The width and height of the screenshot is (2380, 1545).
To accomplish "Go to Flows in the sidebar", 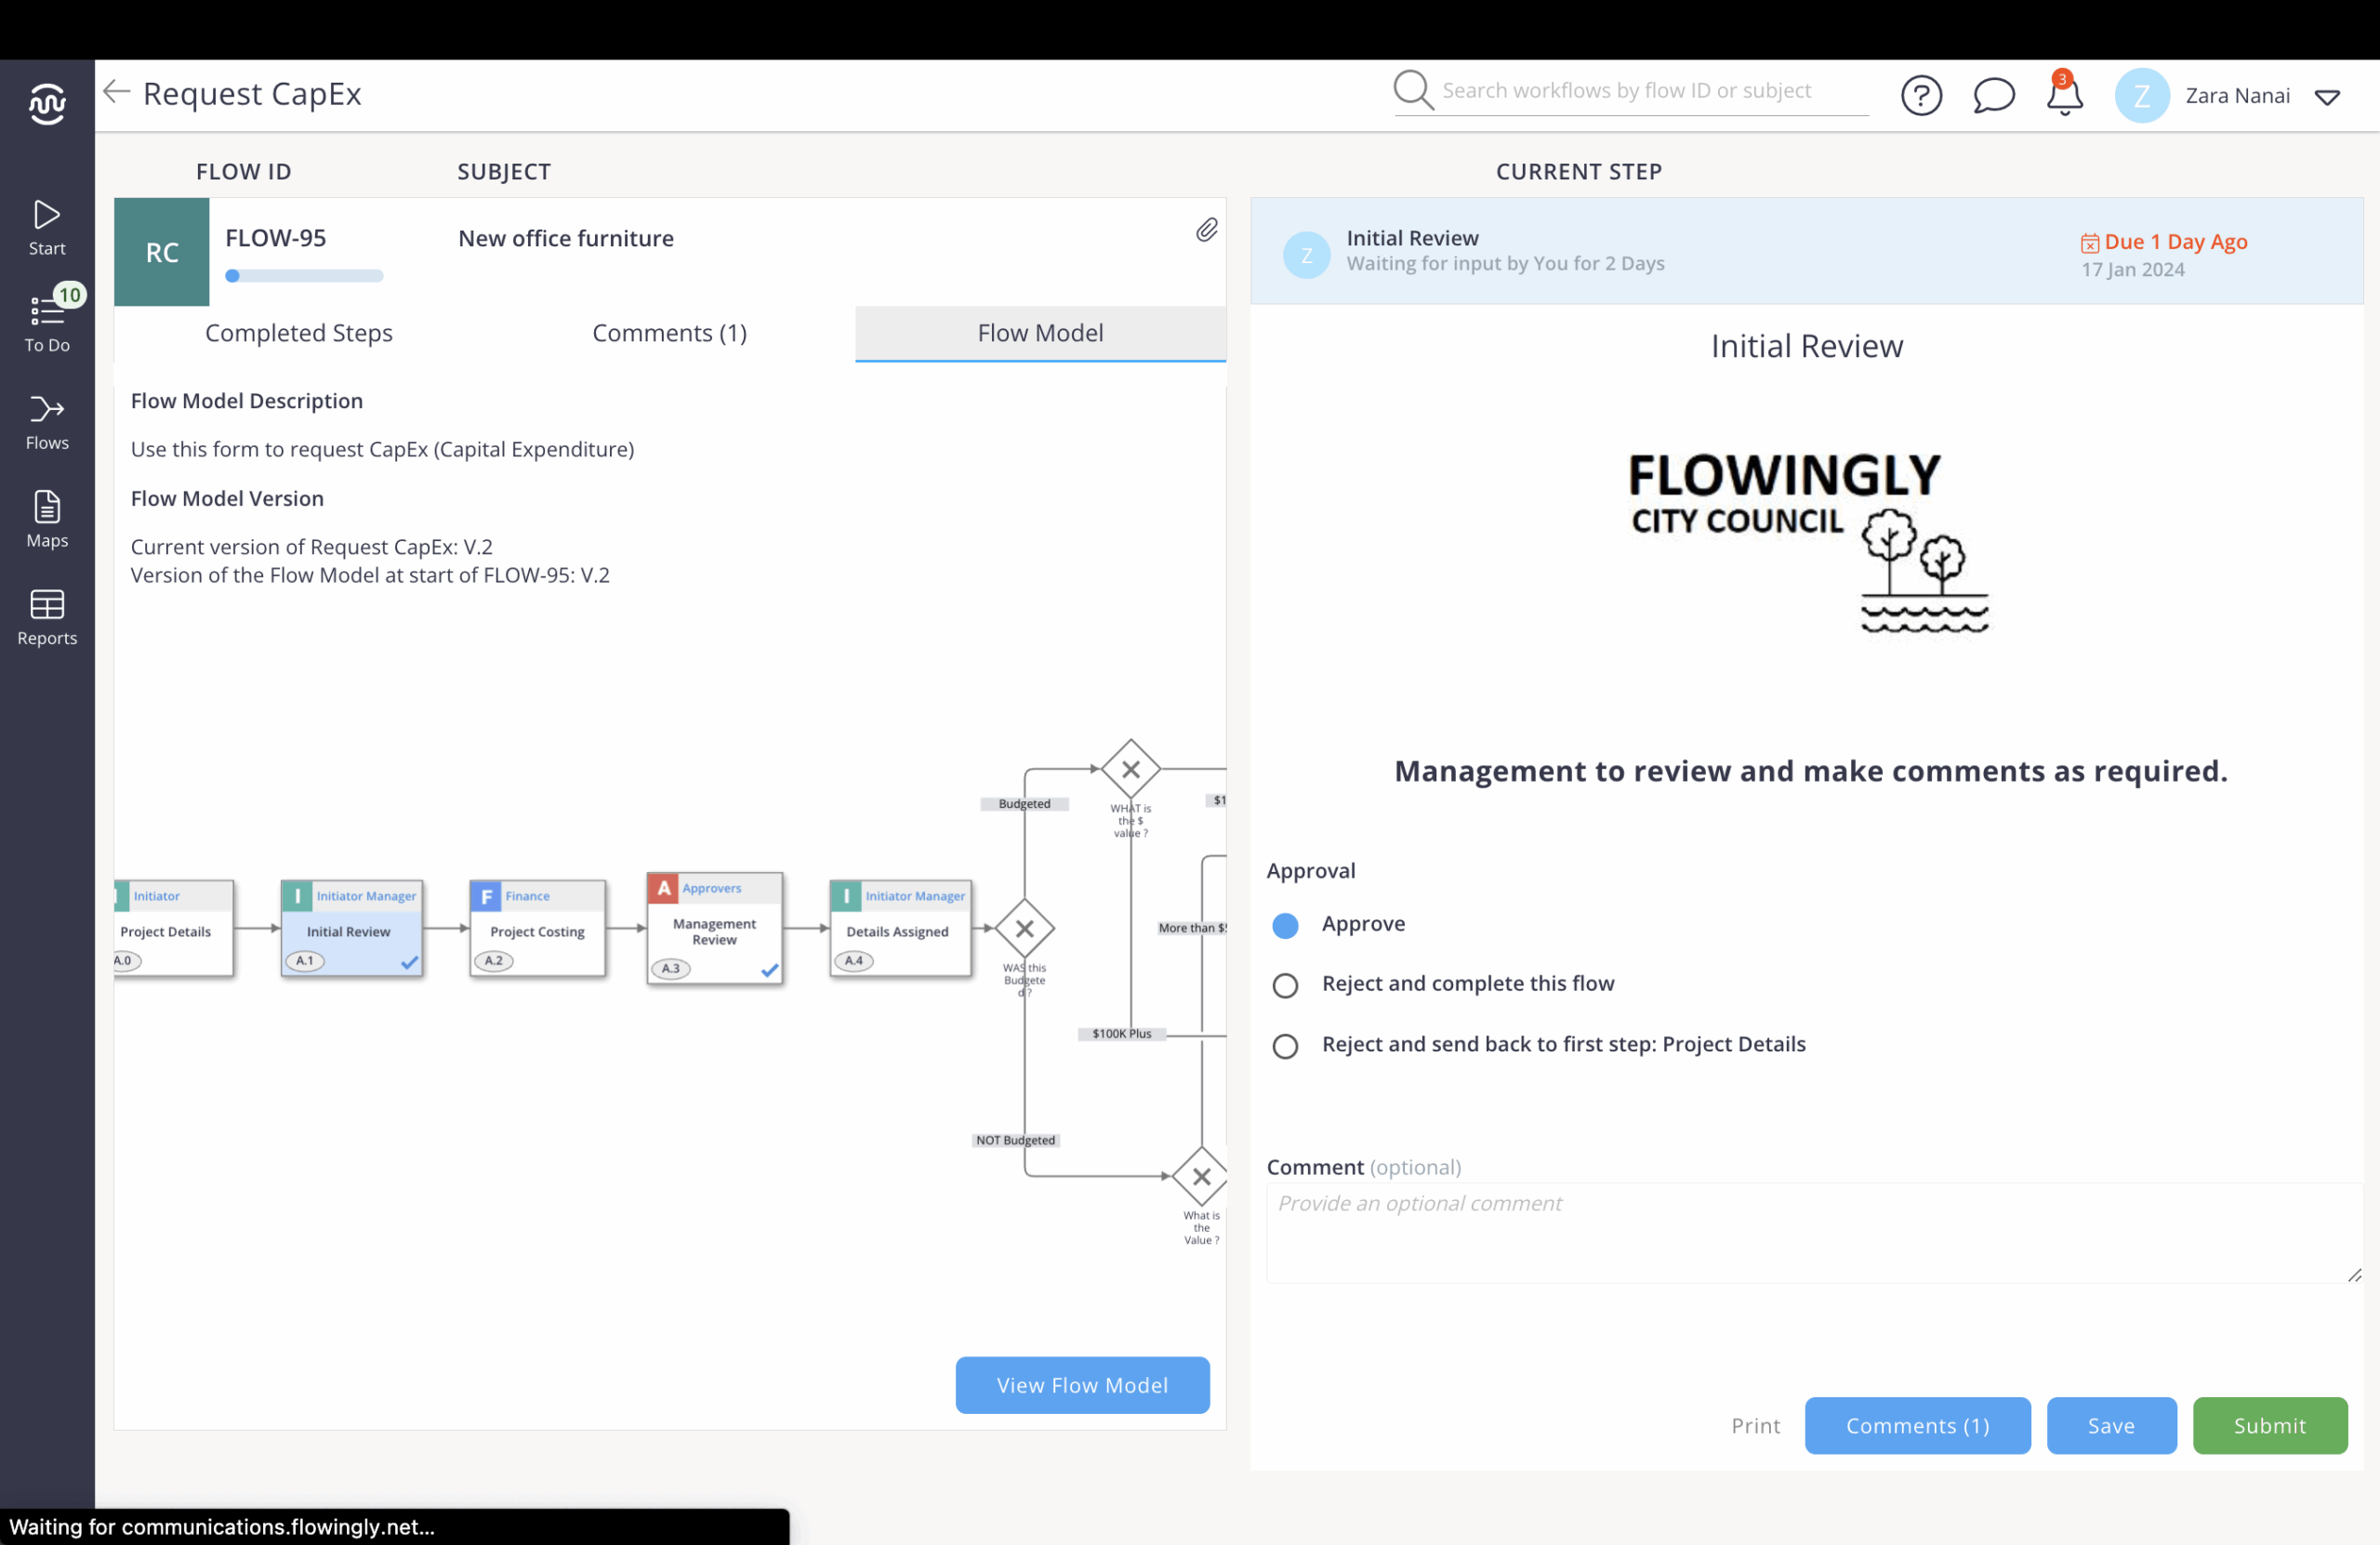I will (x=47, y=422).
